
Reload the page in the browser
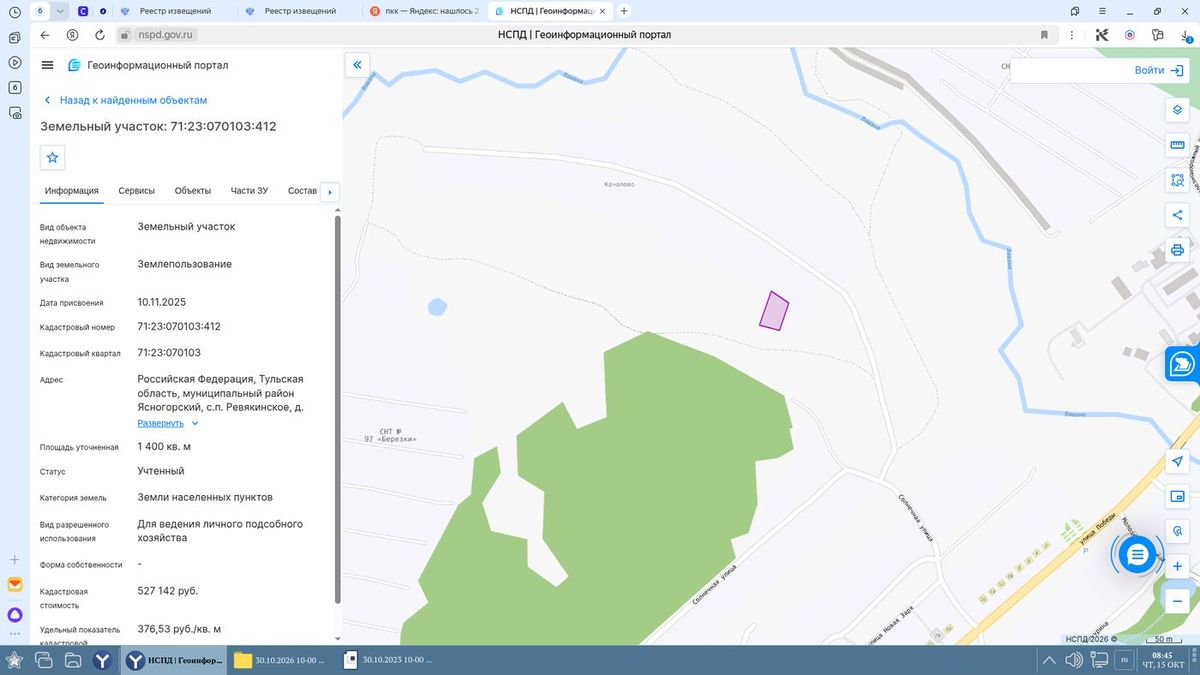100,34
